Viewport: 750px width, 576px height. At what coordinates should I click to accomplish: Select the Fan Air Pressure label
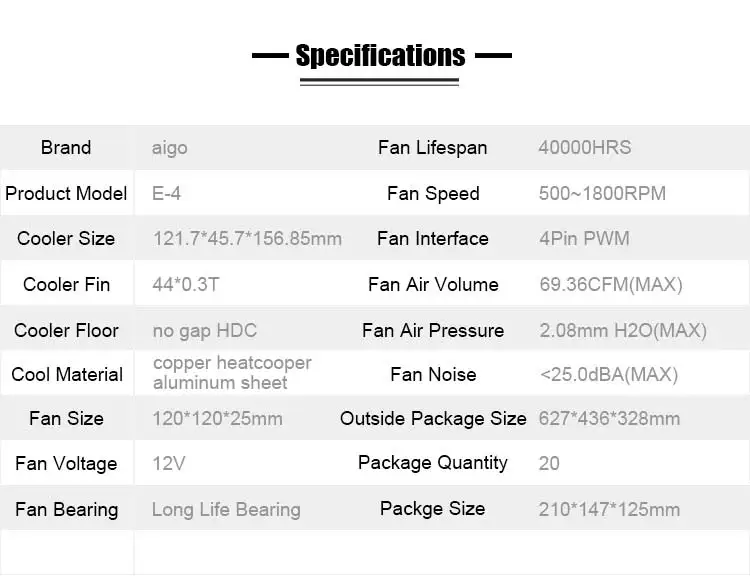[x=433, y=331]
